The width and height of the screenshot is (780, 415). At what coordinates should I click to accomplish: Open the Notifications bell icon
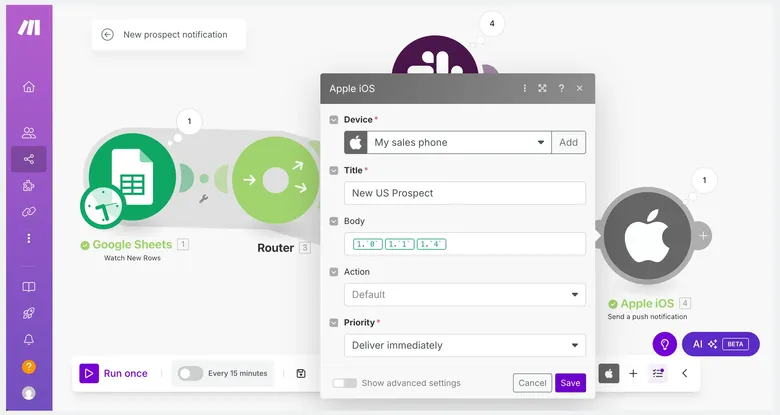point(29,340)
